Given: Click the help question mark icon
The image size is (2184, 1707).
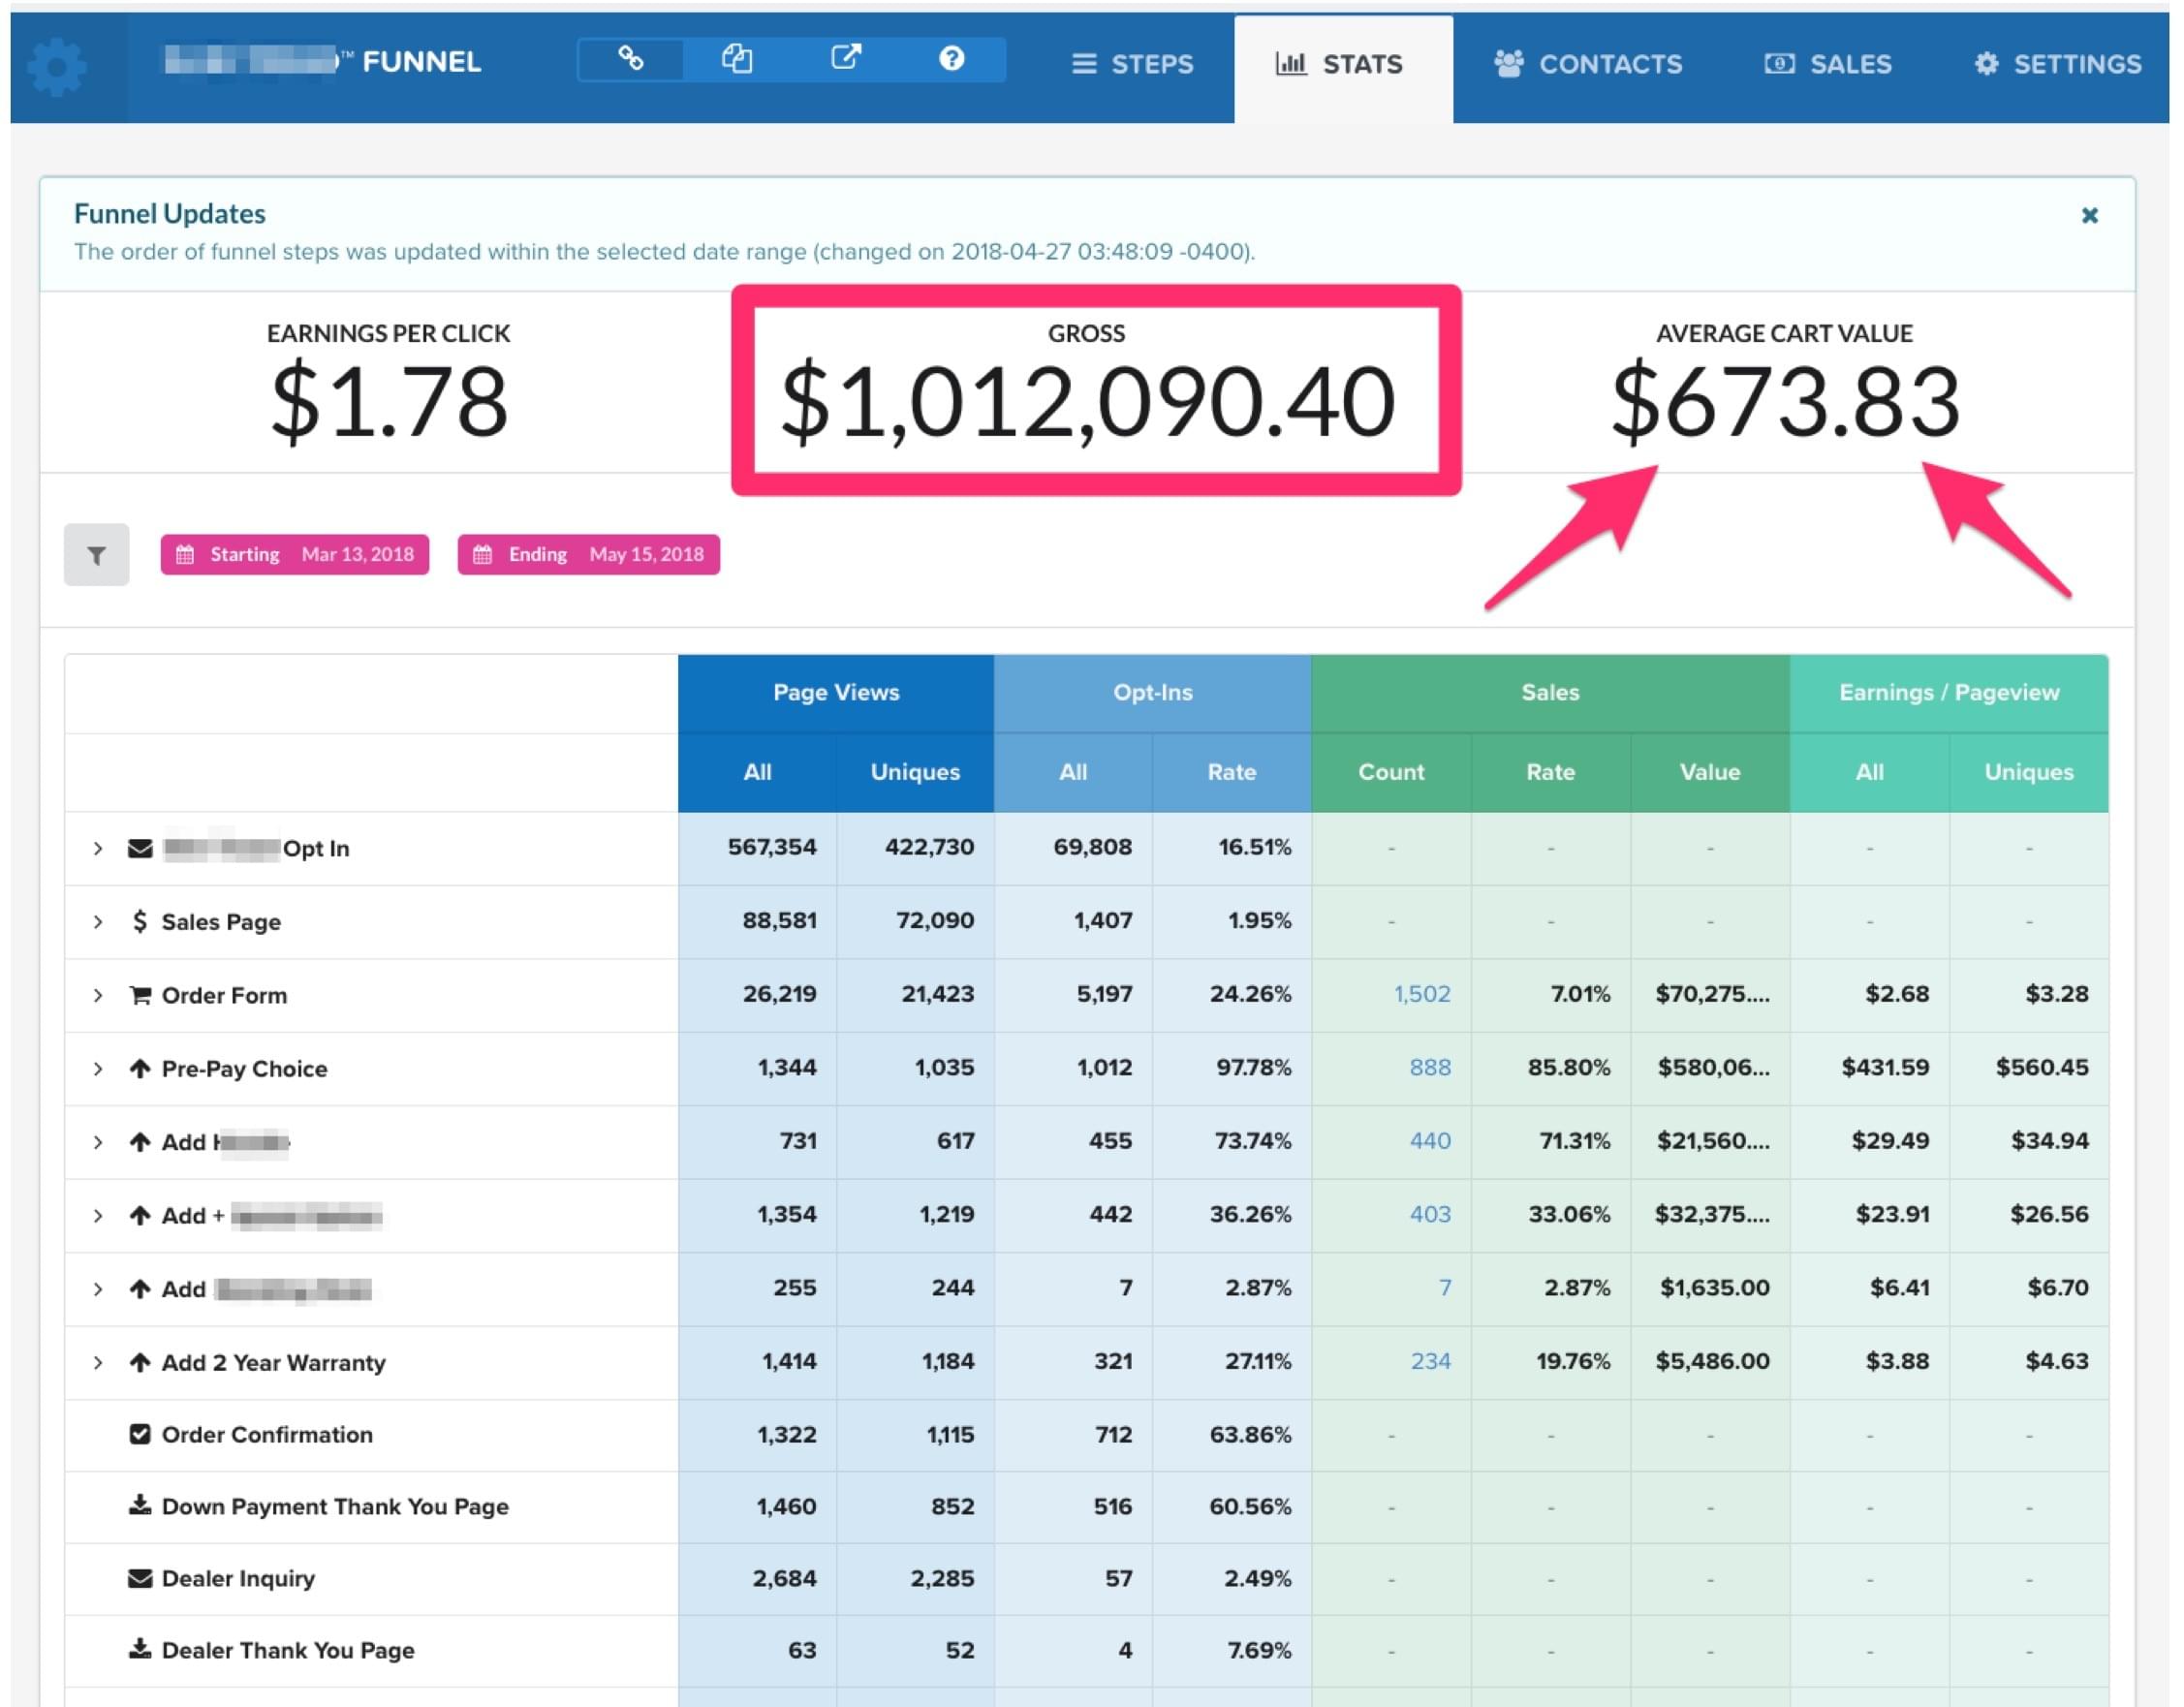Looking at the screenshot, I should click(951, 59).
